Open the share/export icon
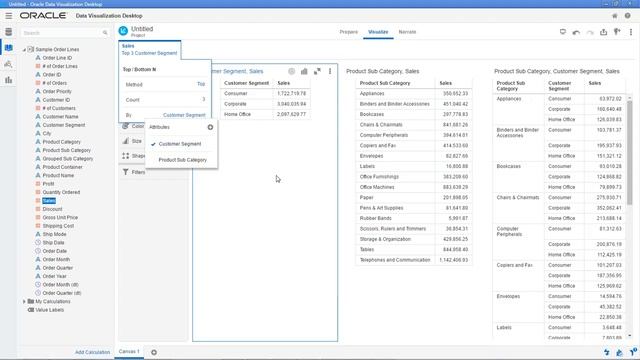Screen dimensions: 640x360 click(x=603, y=32)
